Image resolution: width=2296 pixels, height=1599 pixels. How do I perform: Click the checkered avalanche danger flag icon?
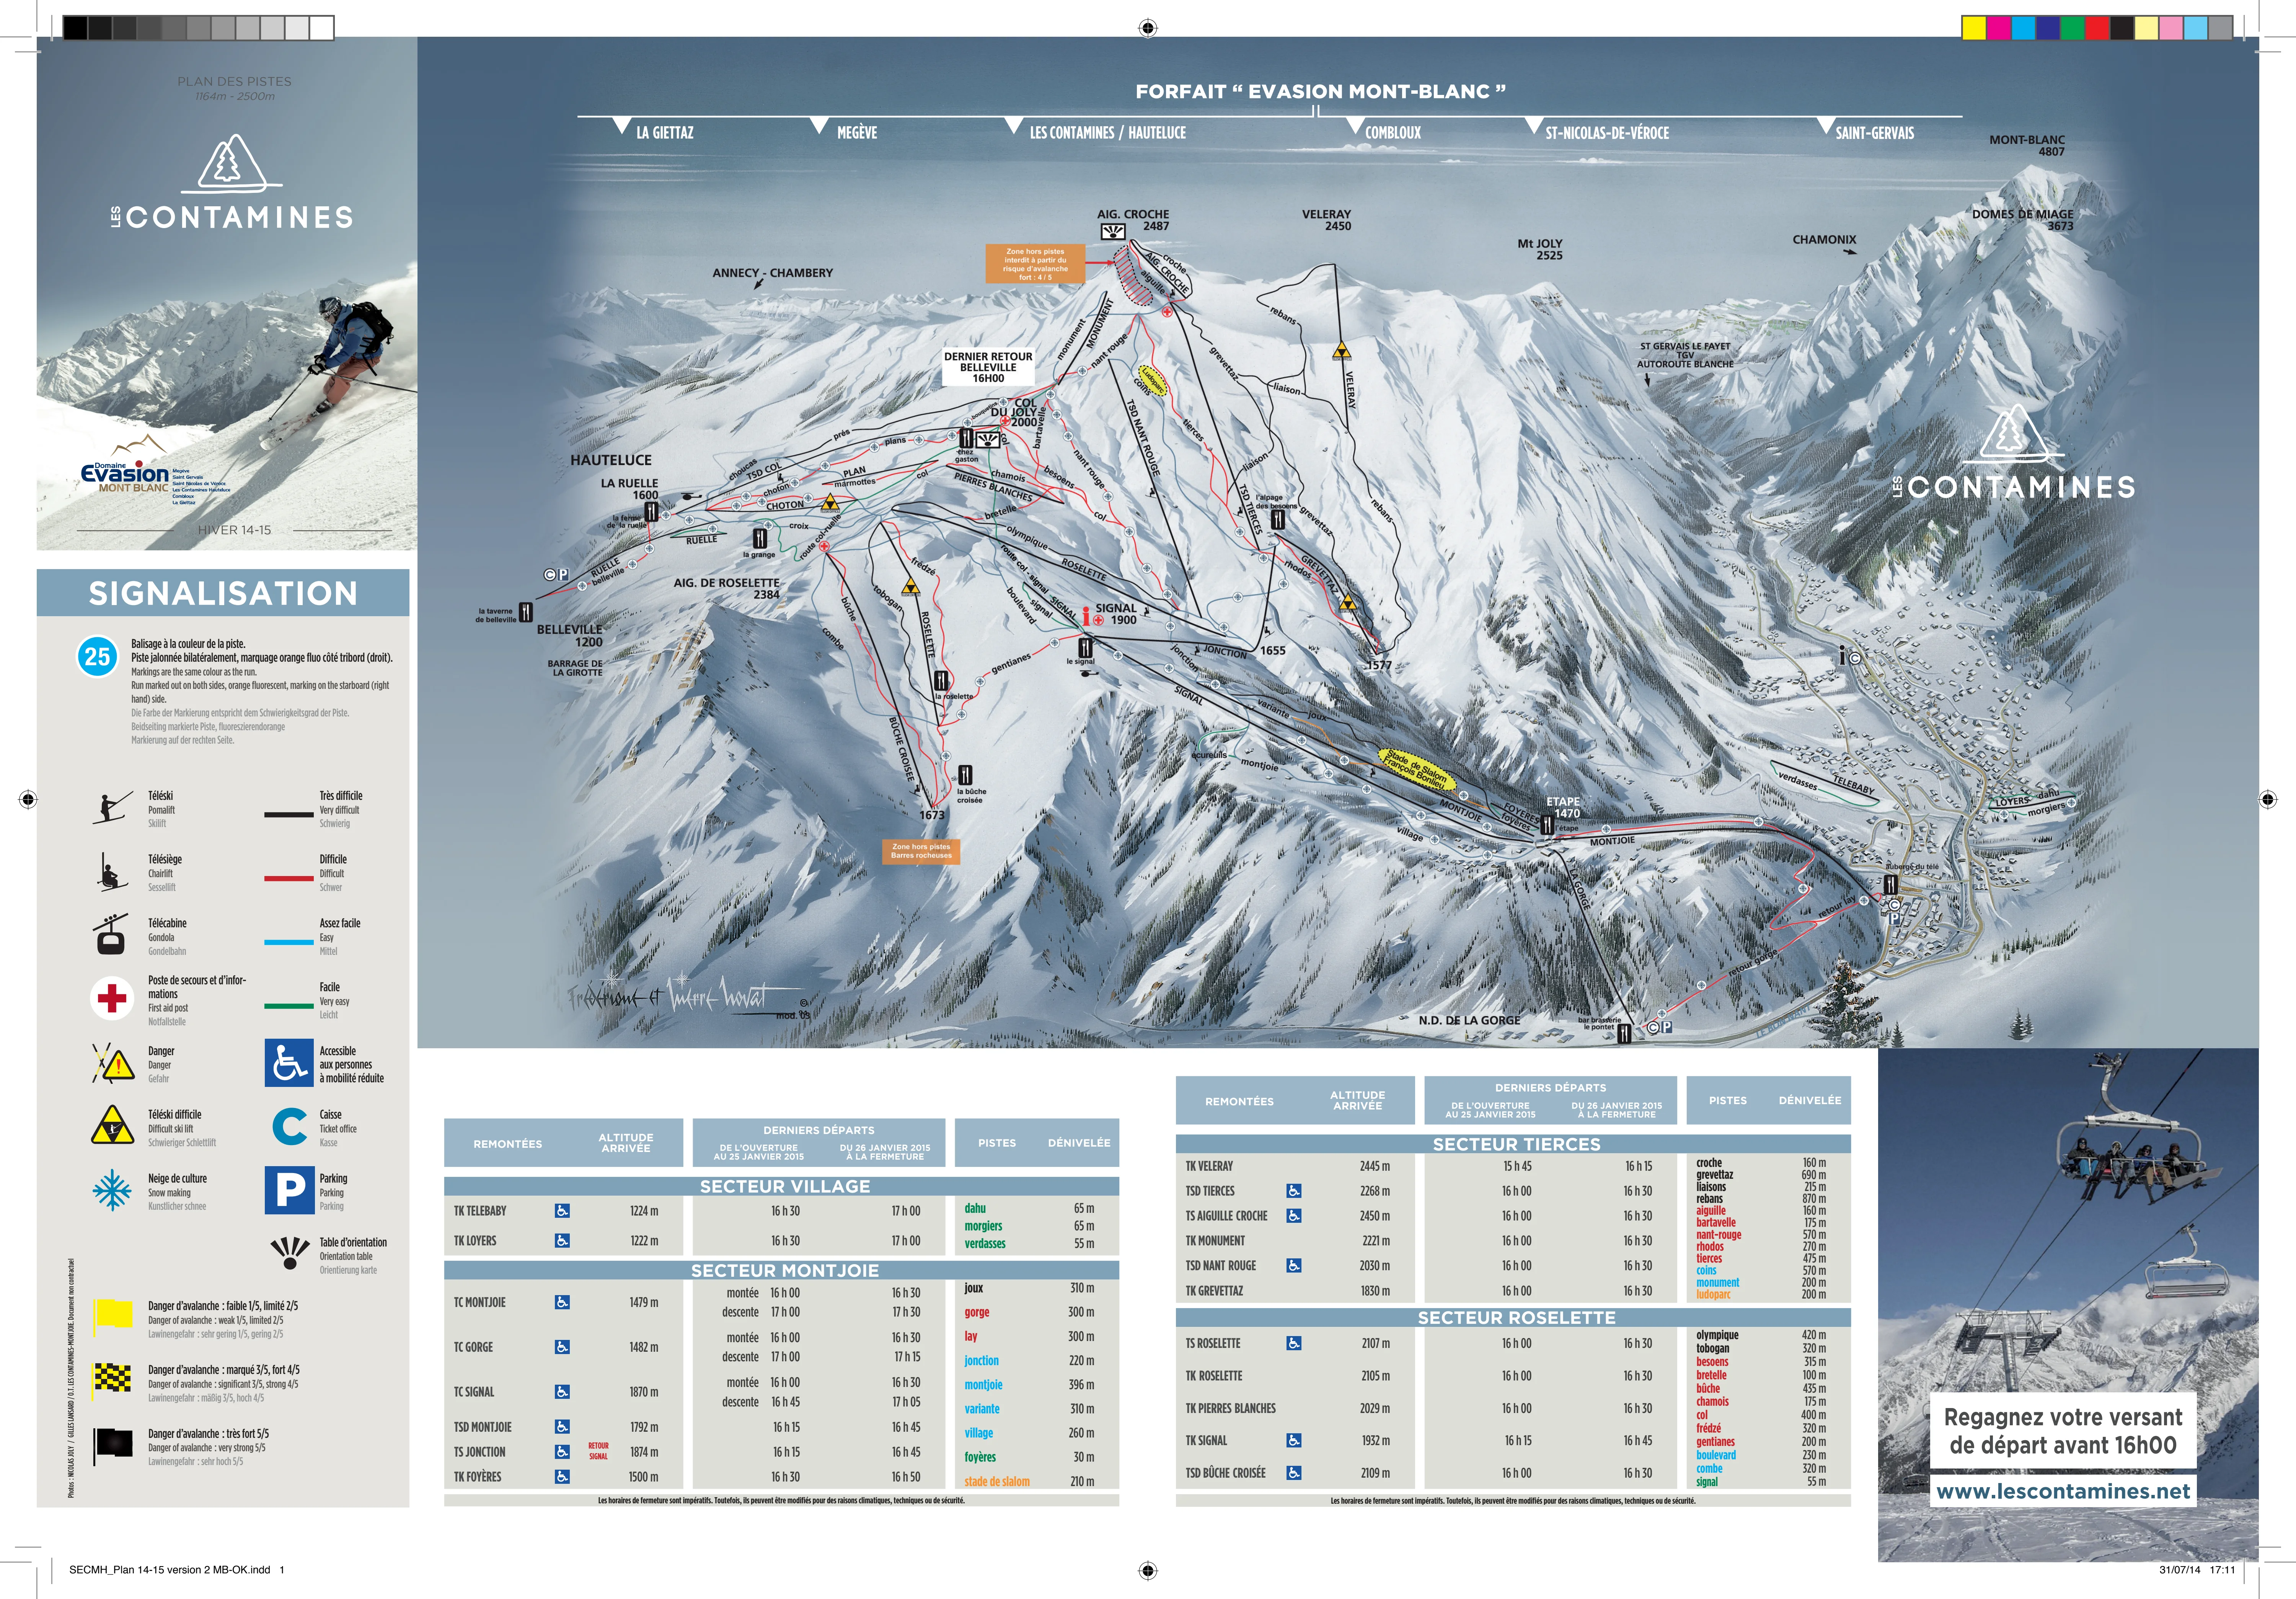(112, 1381)
